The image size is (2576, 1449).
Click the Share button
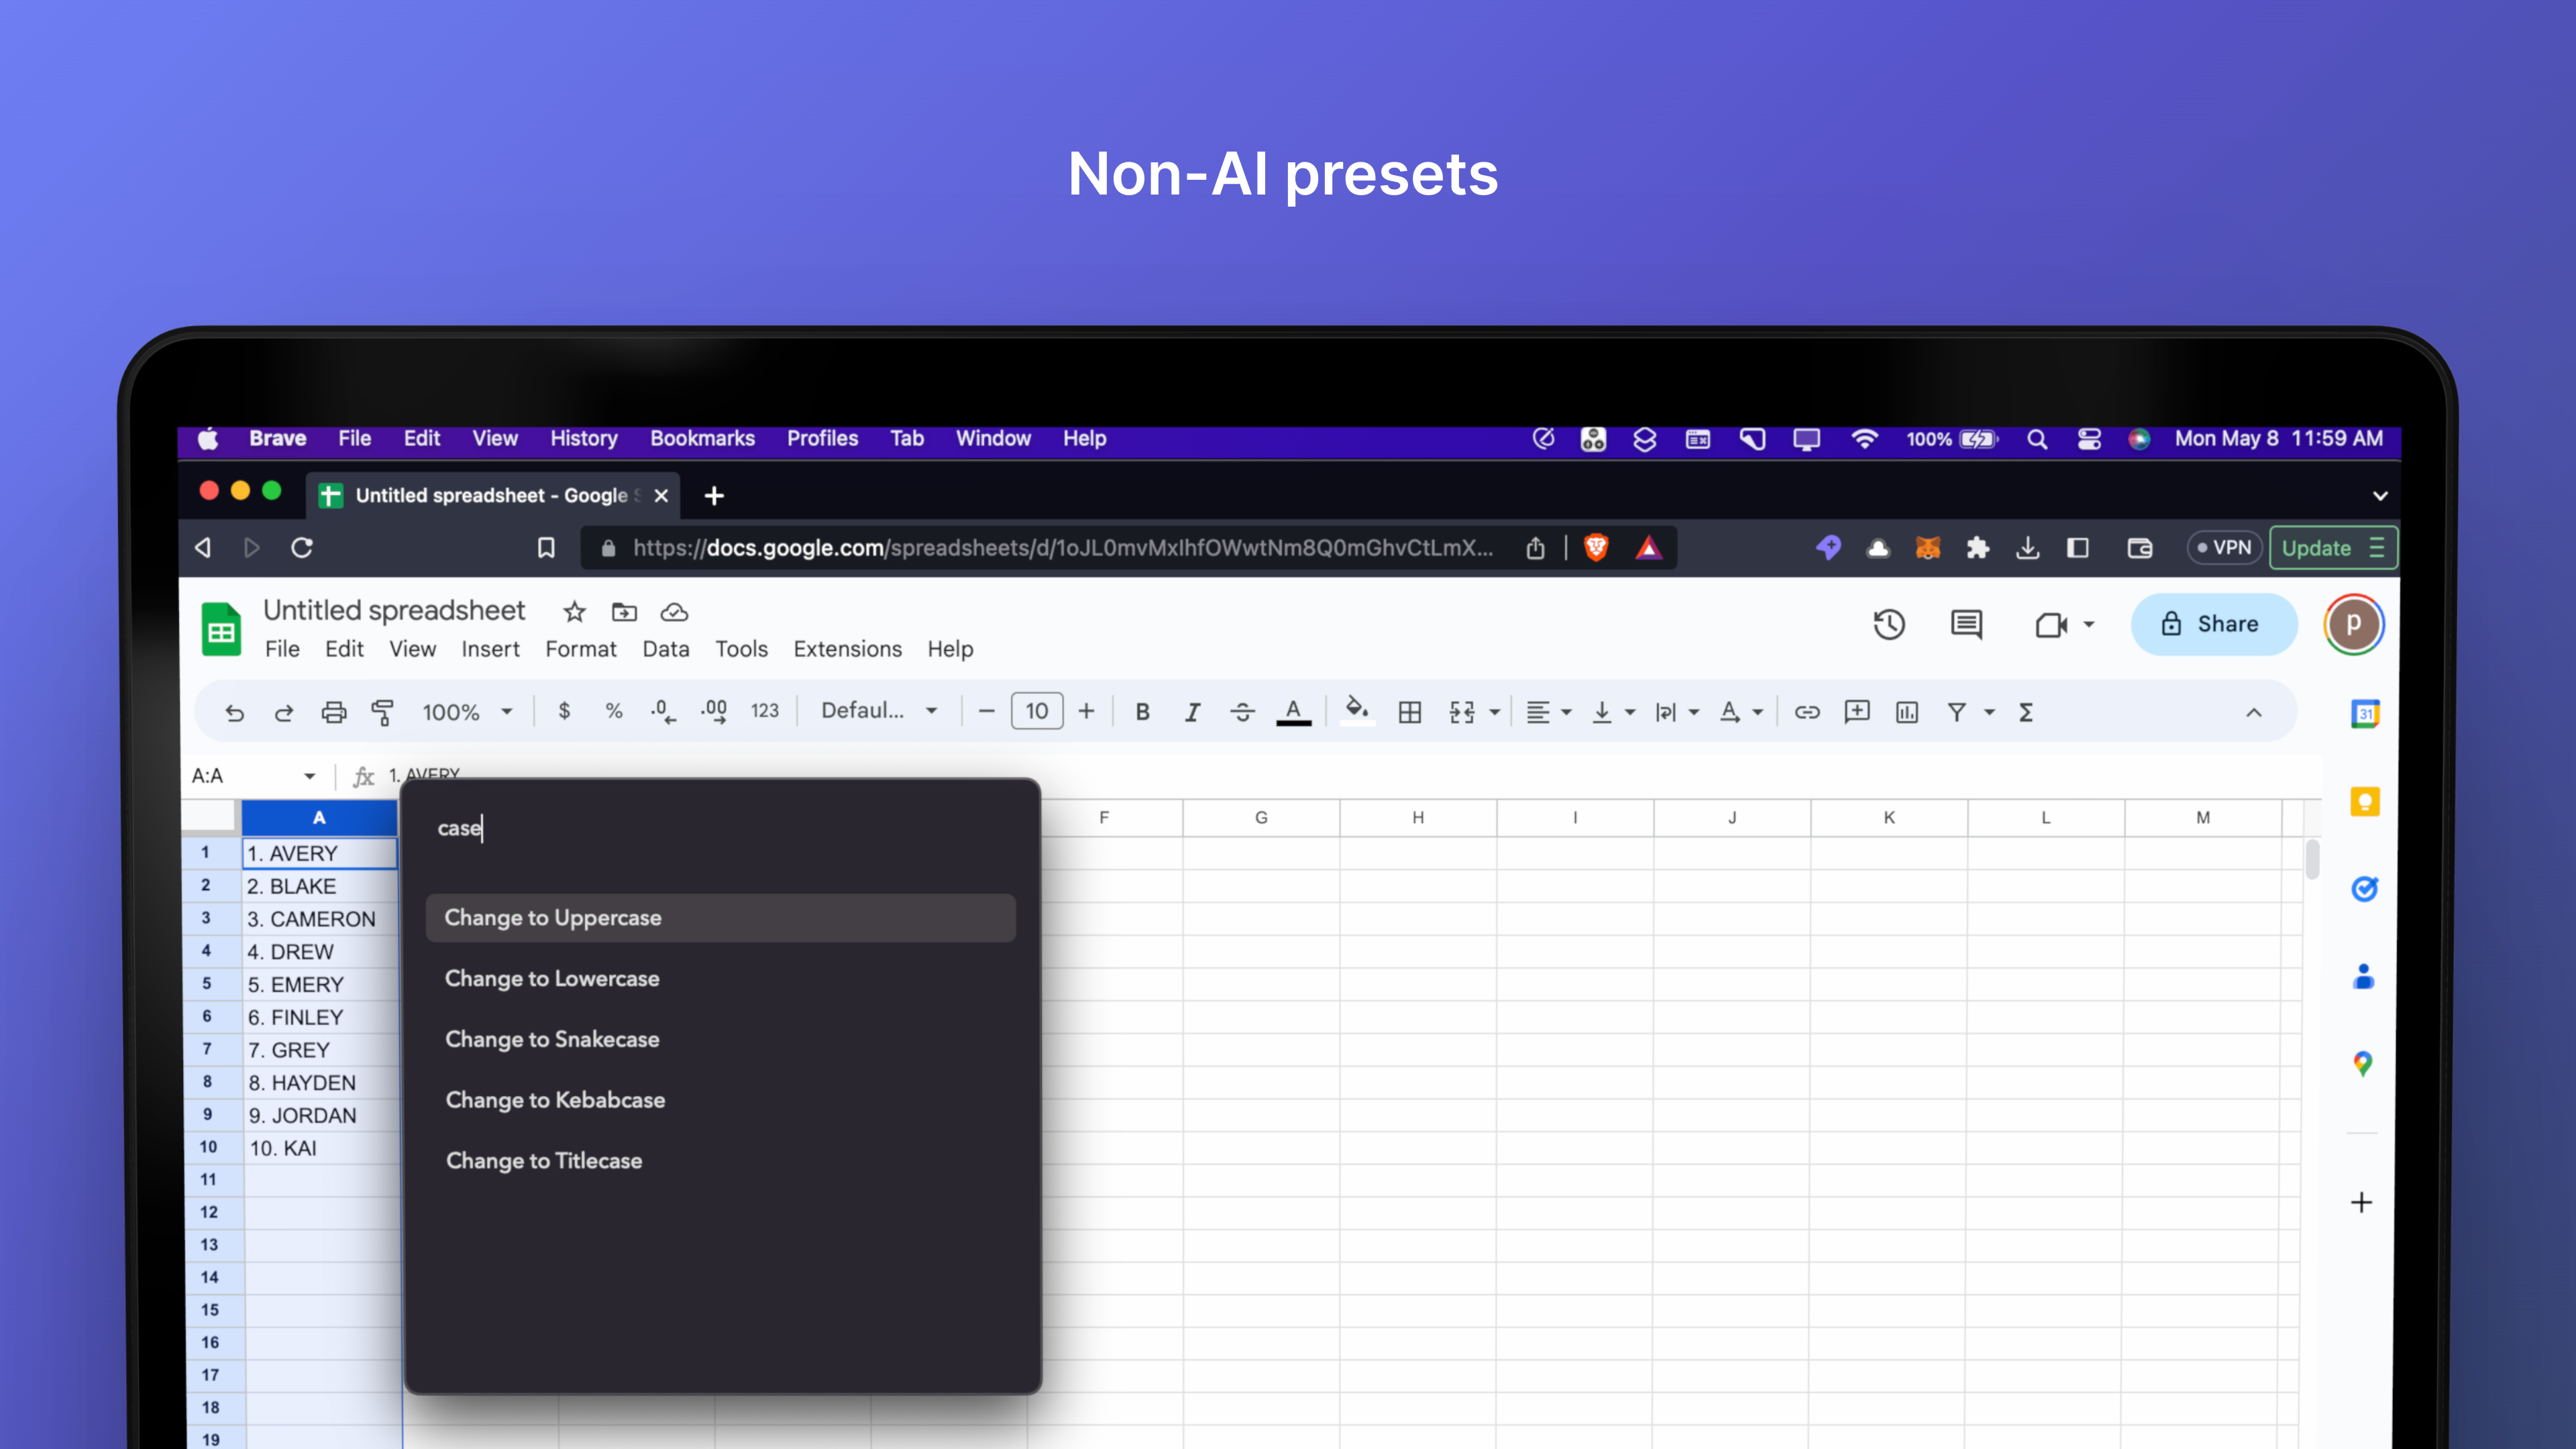point(2213,624)
